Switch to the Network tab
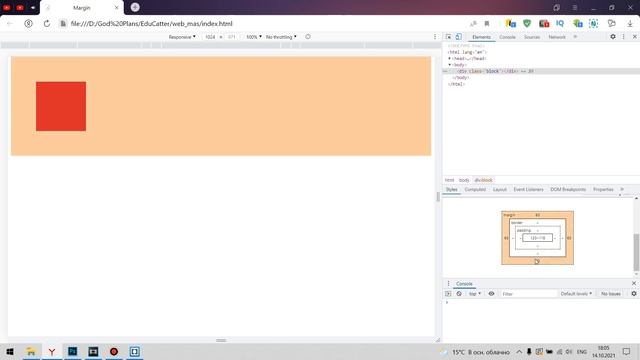This screenshot has width=640, height=360. click(557, 37)
